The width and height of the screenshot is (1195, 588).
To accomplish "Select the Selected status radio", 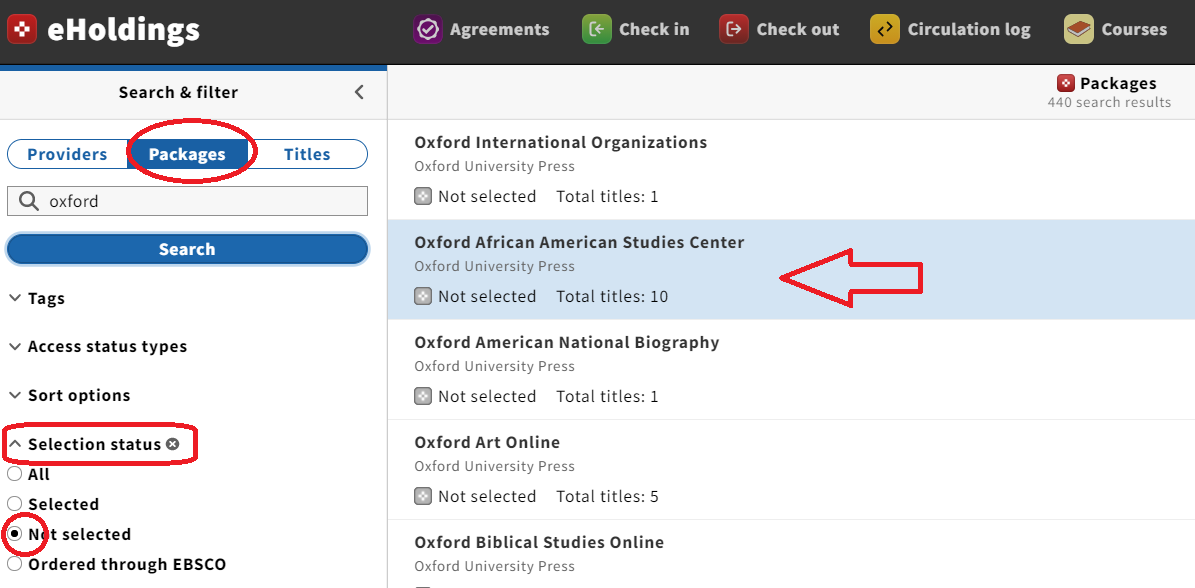I will (14, 504).
